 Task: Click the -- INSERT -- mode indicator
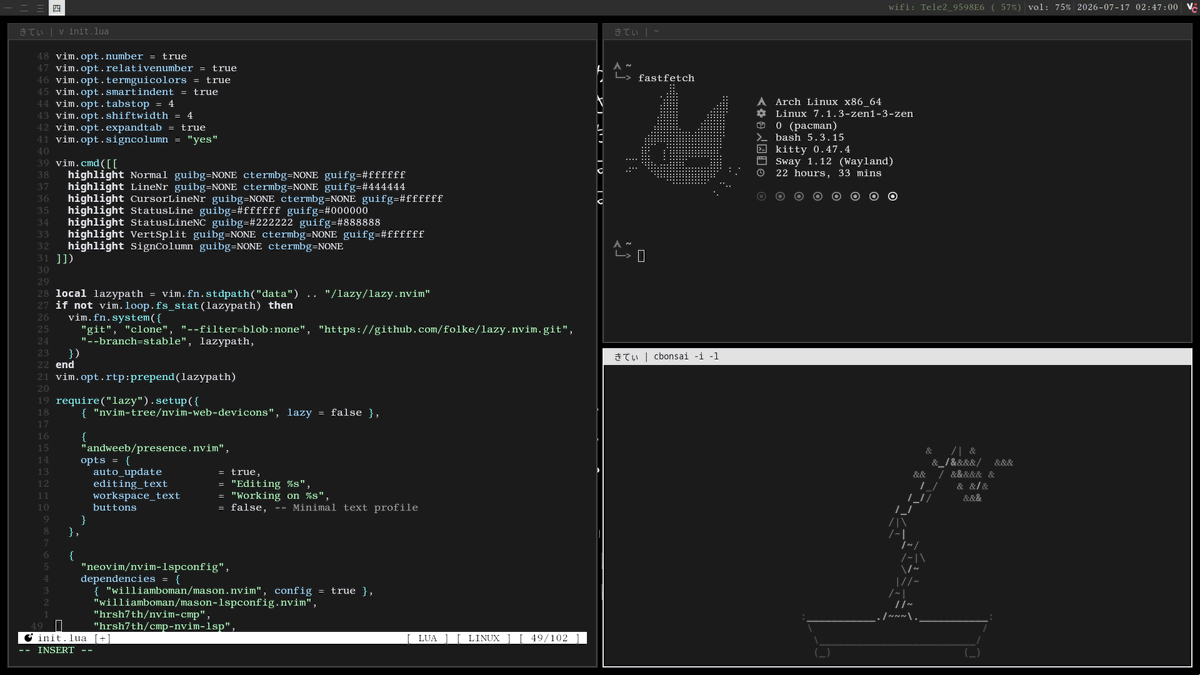pyautogui.click(x=56, y=650)
